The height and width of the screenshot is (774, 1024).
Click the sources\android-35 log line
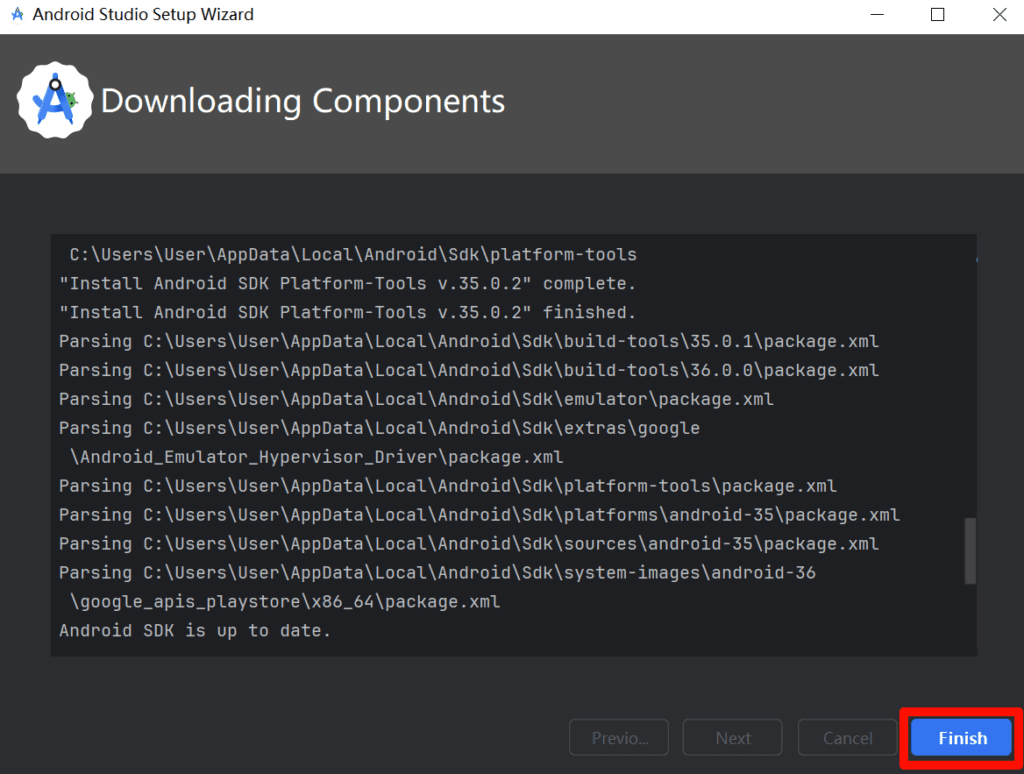tap(468, 544)
